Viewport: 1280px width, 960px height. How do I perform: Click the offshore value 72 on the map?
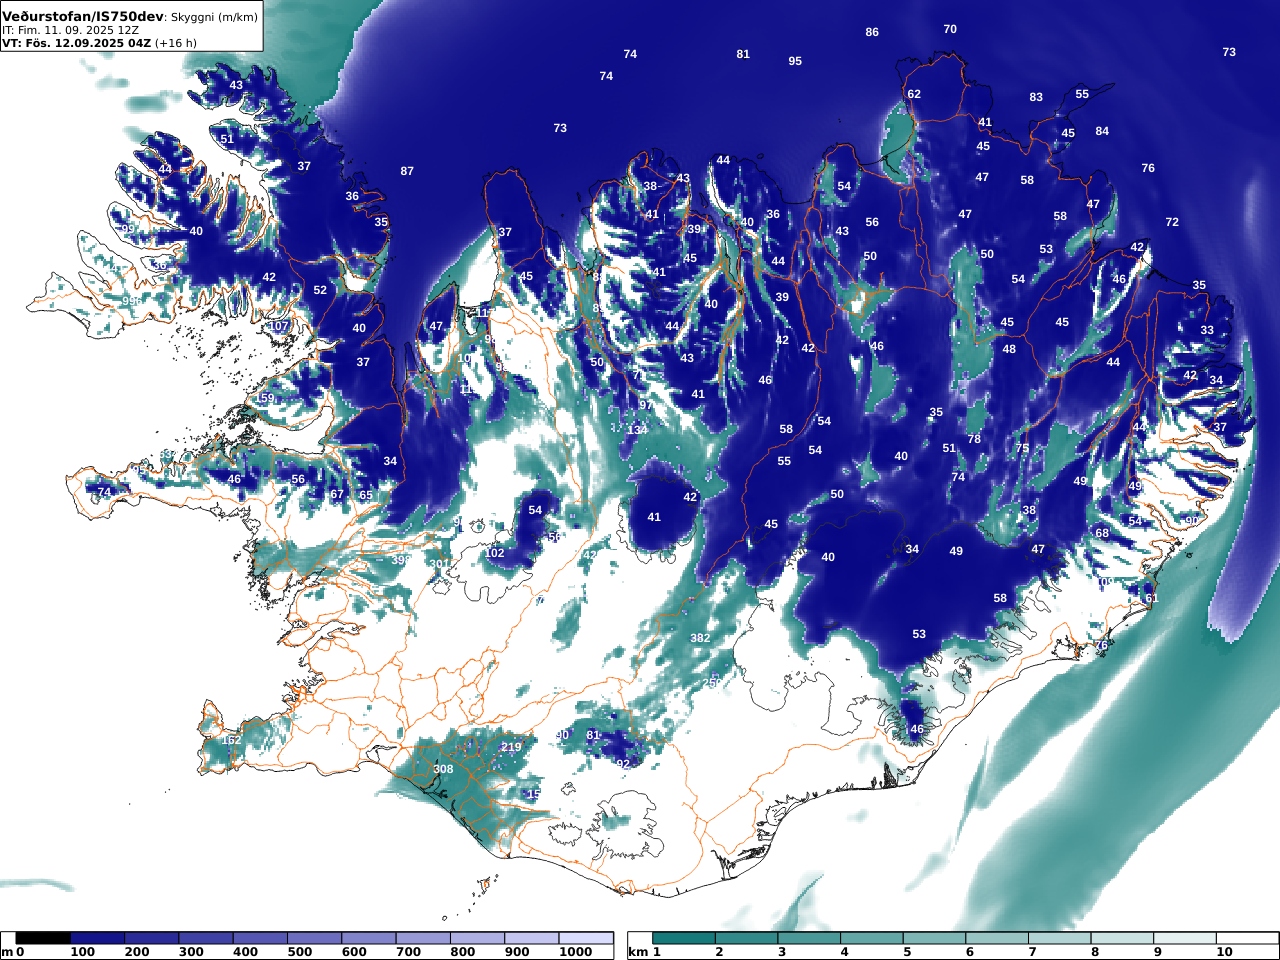(1172, 222)
